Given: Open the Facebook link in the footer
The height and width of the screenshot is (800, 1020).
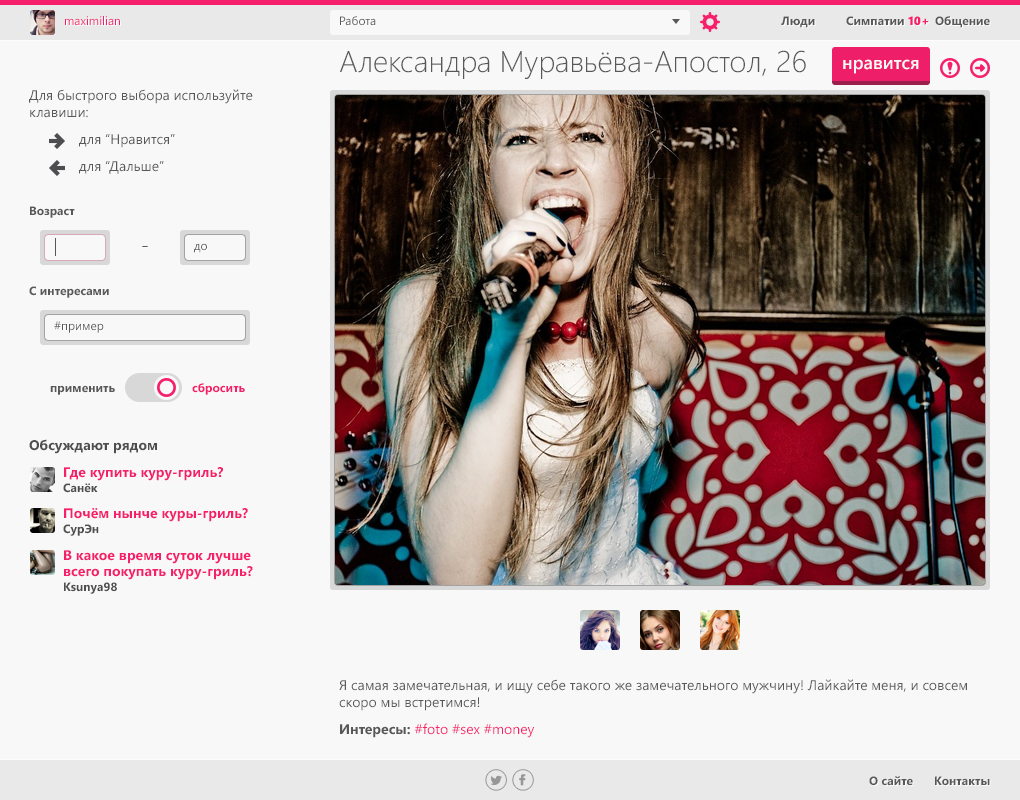Looking at the screenshot, I should [523, 780].
